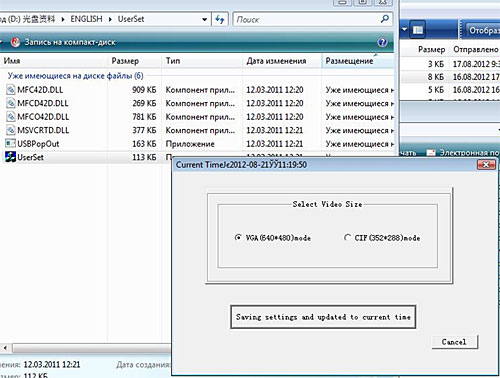This screenshot has height=378, width=500.
Task: Click the 3 КБ row in right window
Action: point(450,64)
